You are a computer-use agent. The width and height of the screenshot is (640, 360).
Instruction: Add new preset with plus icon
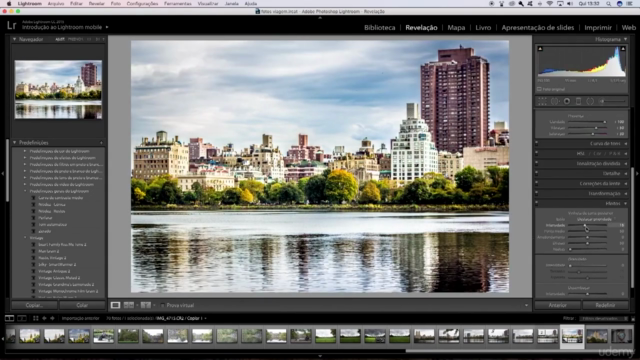coord(101,142)
